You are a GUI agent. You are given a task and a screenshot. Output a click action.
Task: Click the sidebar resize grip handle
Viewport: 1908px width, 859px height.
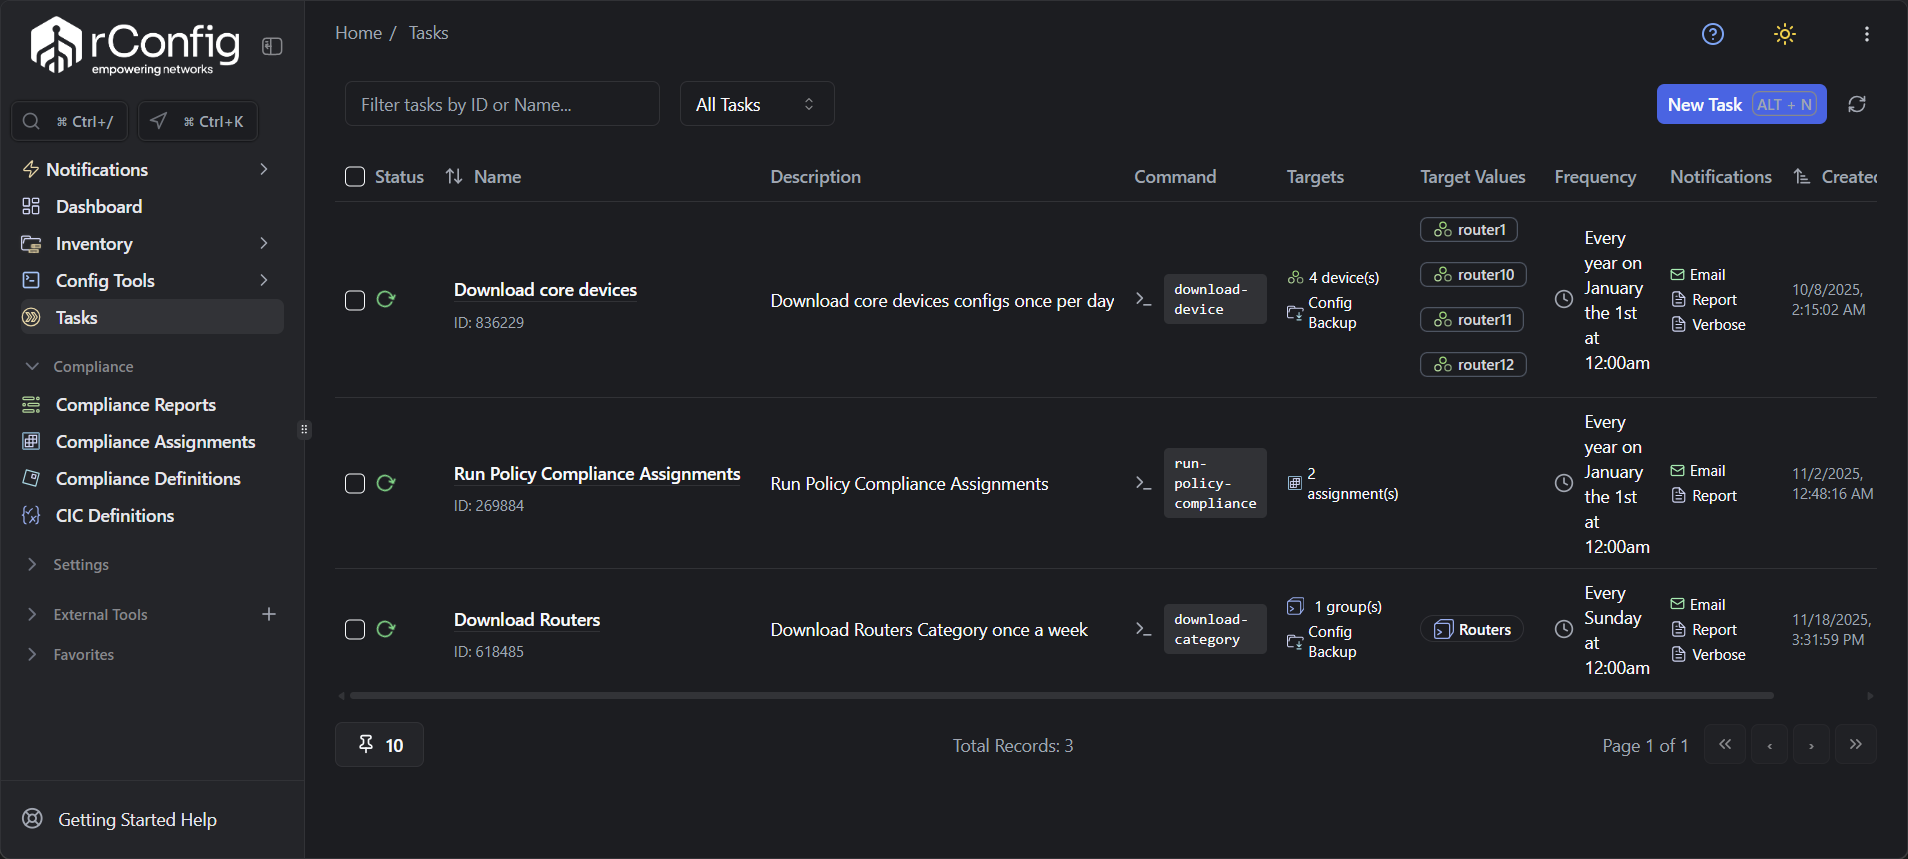[x=304, y=430]
